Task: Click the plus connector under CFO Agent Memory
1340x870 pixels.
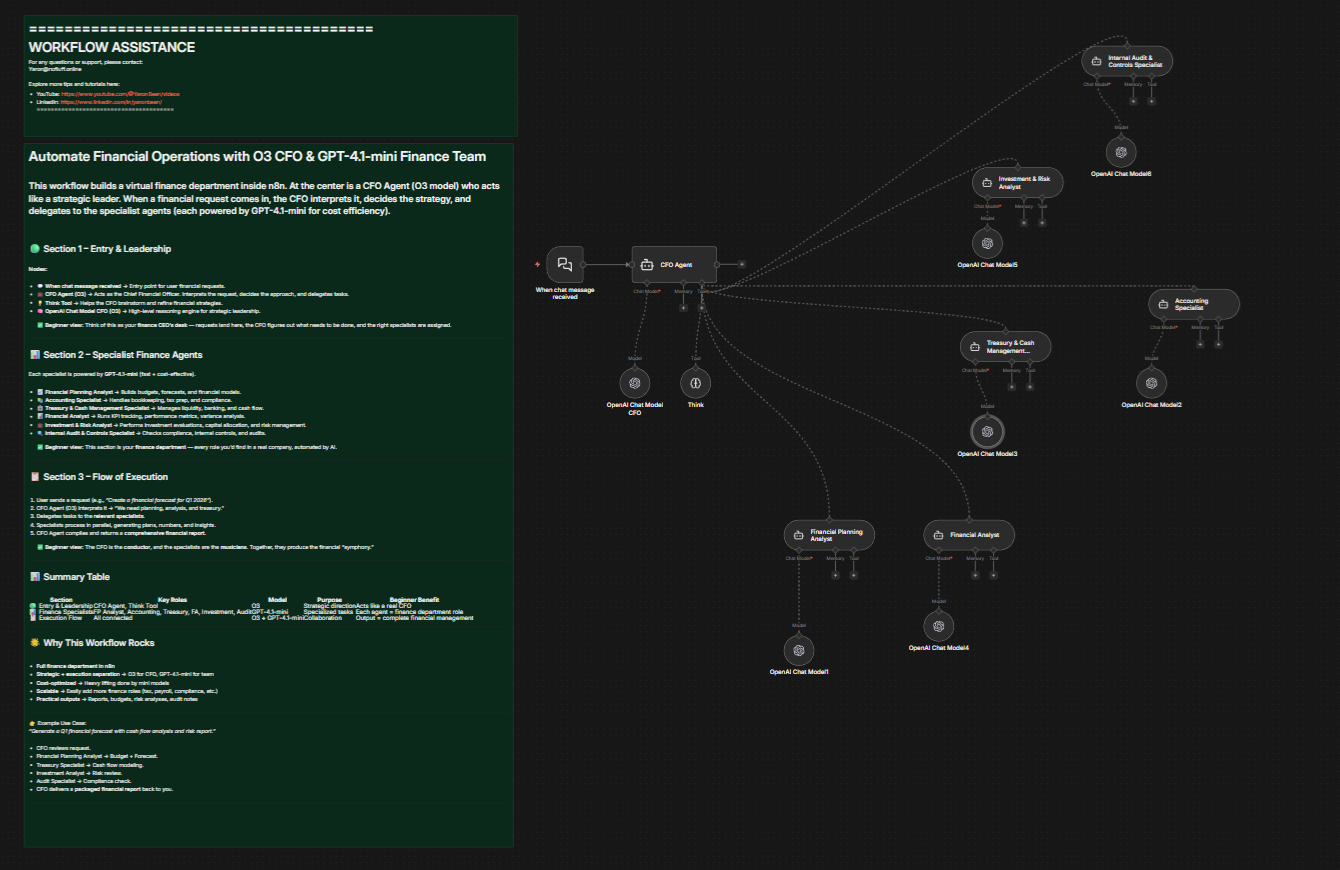Action: point(684,307)
